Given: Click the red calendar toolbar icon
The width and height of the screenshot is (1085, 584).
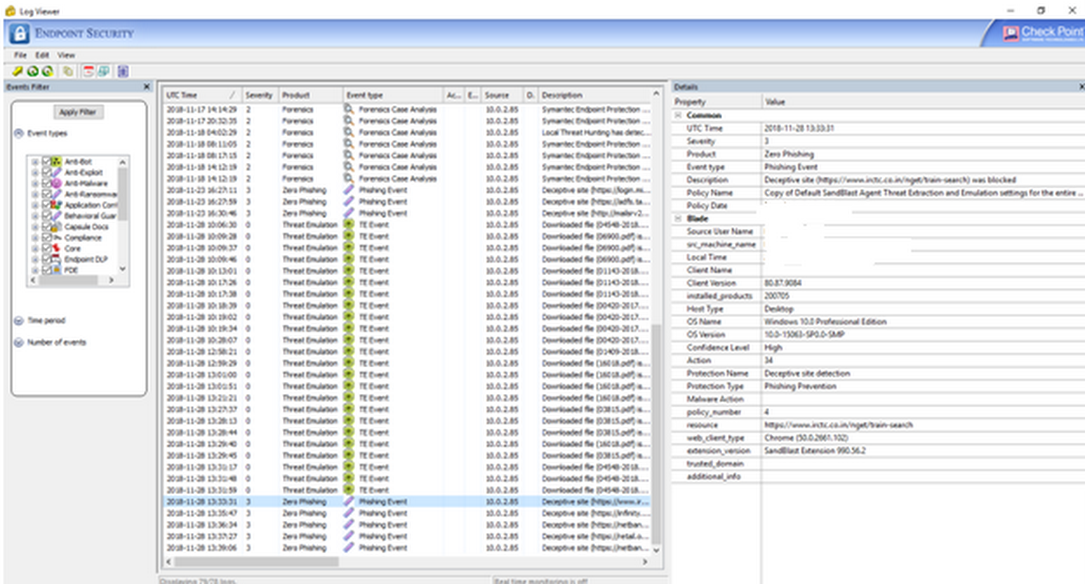Looking at the screenshot, I should coord(89,71).
